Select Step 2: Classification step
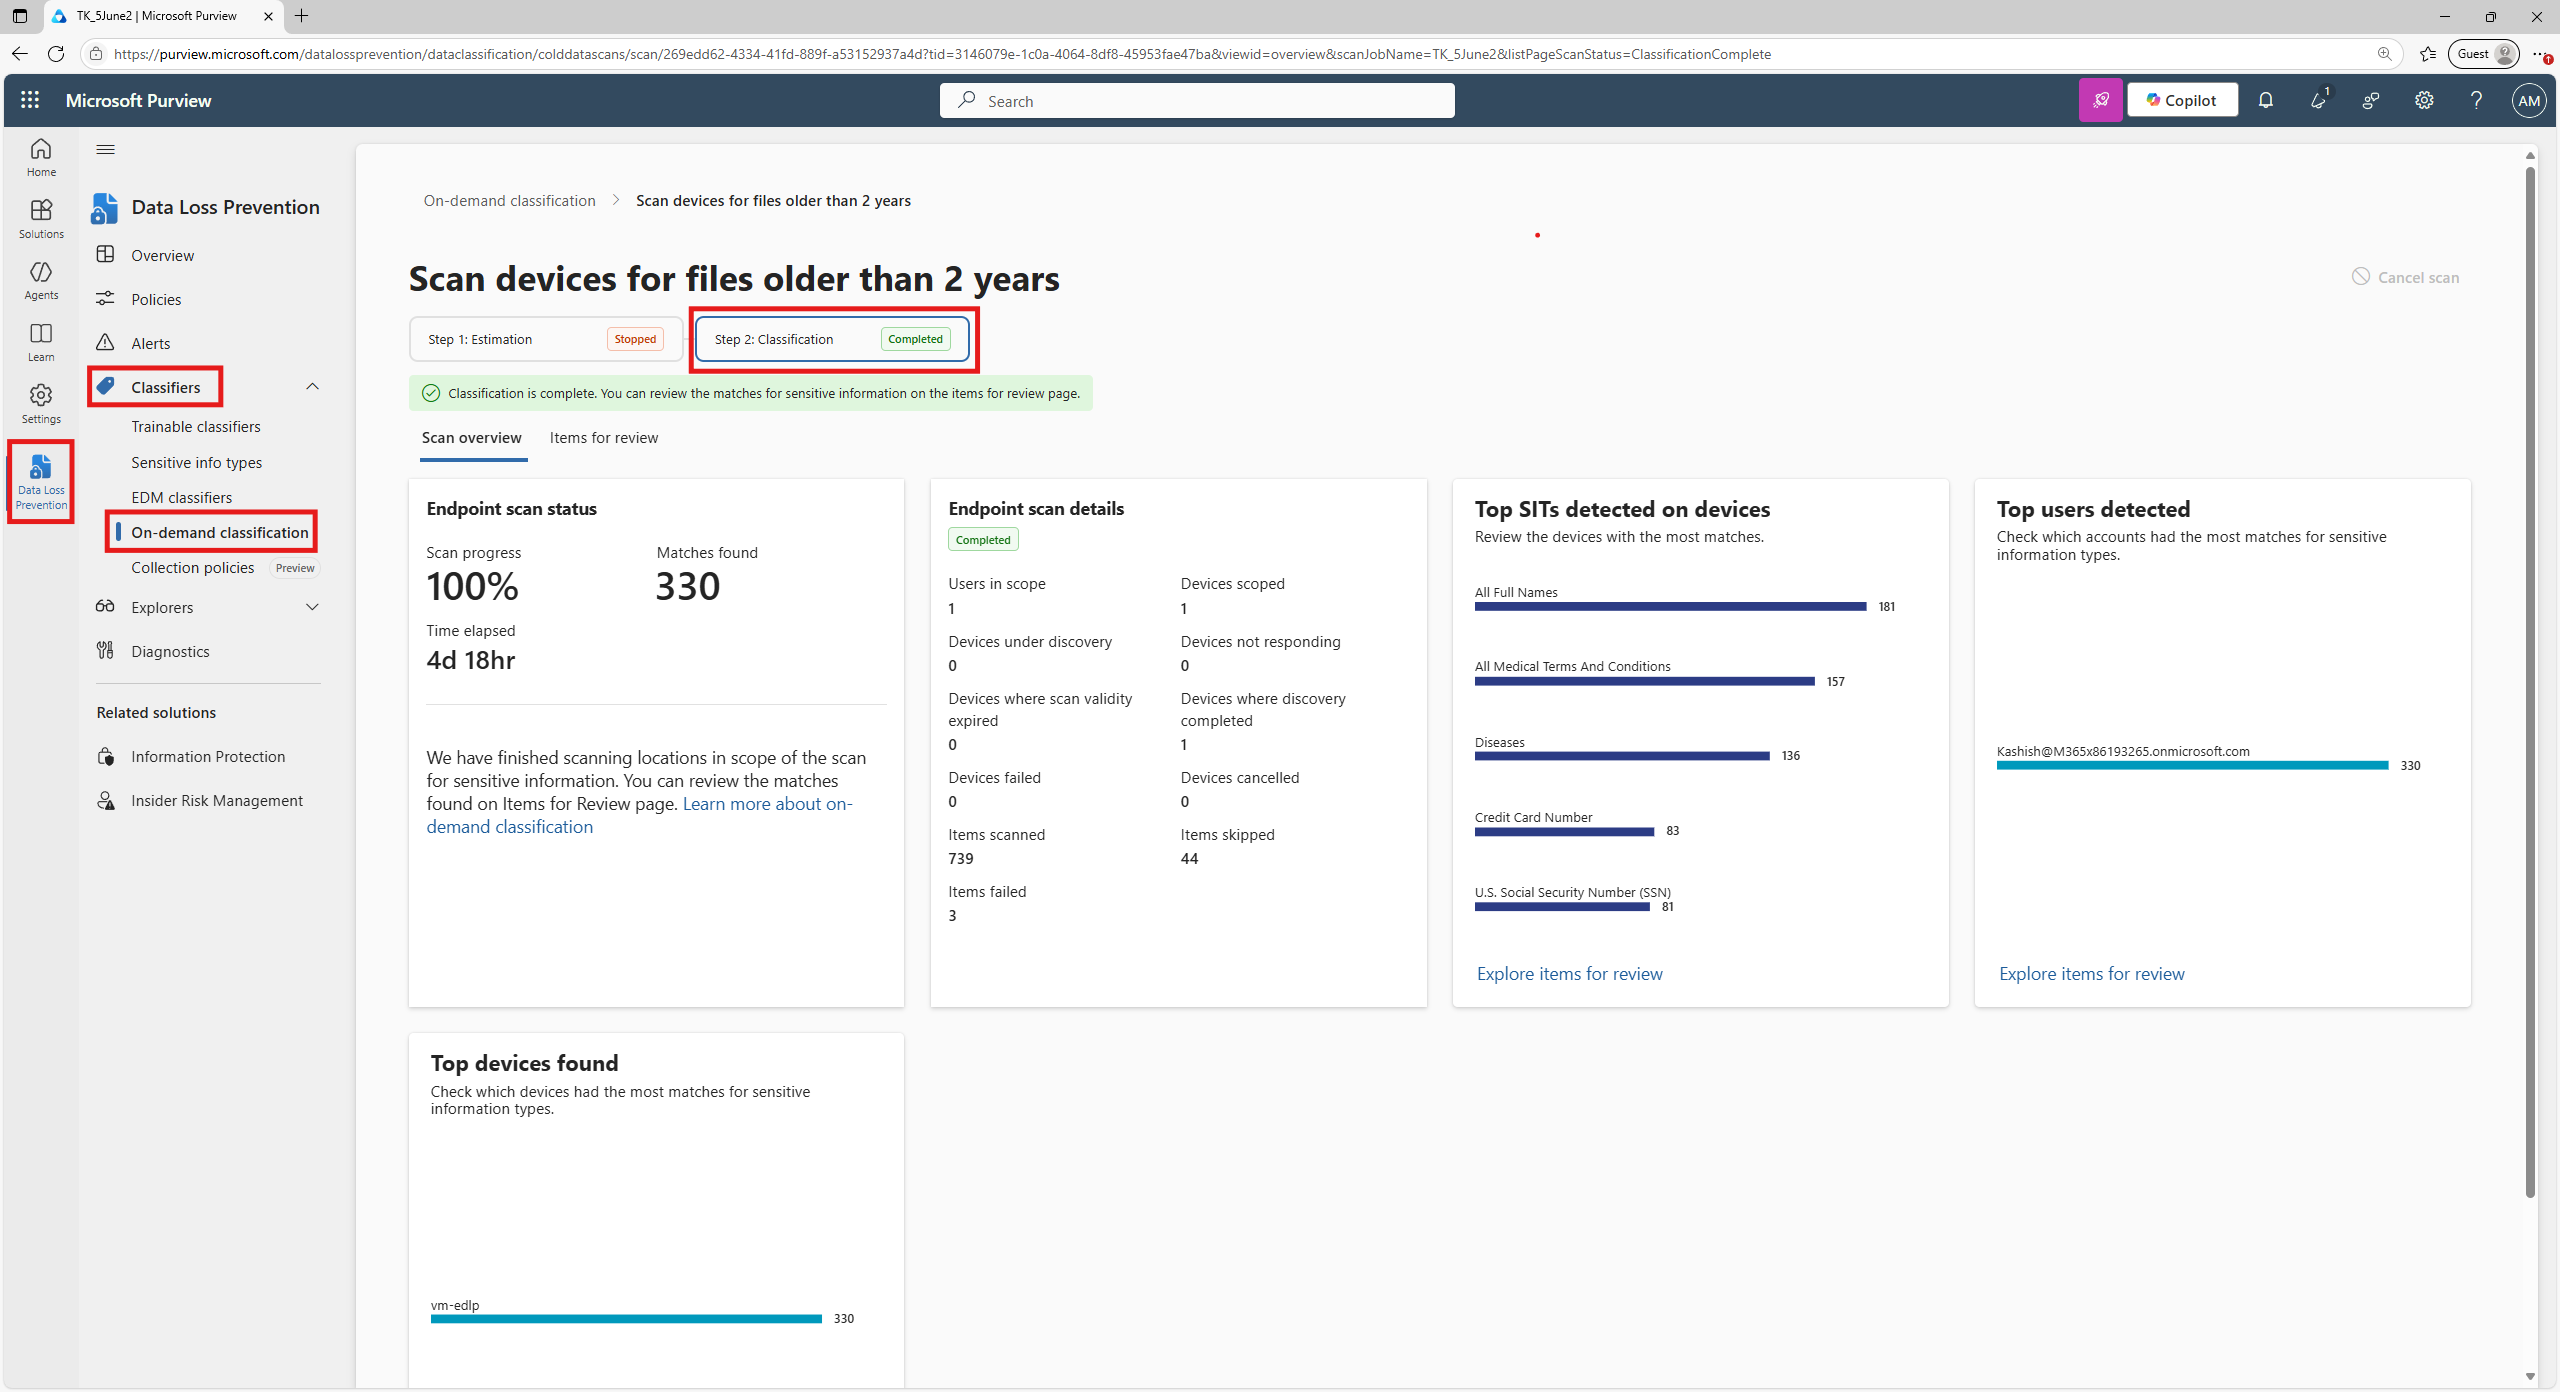The image size is (2560, 1392). tap(832, 339)
